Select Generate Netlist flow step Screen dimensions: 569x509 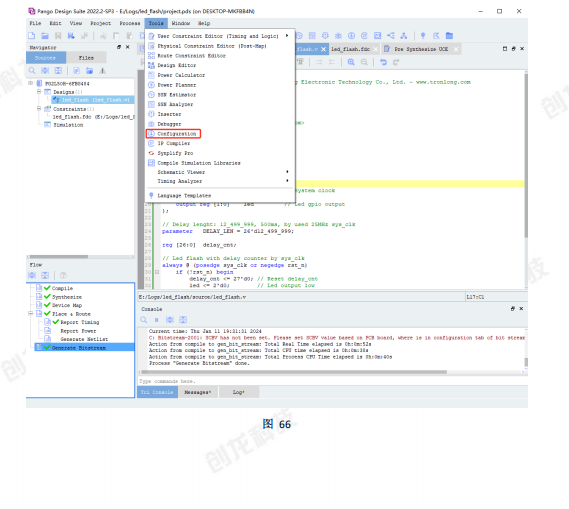[x=84, y=339]
